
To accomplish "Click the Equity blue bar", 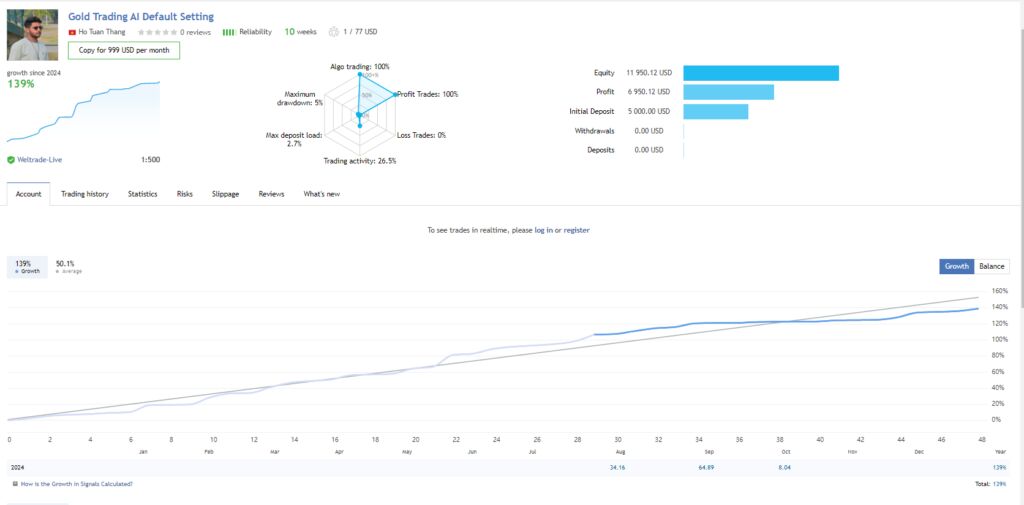I will pyautogui.click(x=761, y=73).
